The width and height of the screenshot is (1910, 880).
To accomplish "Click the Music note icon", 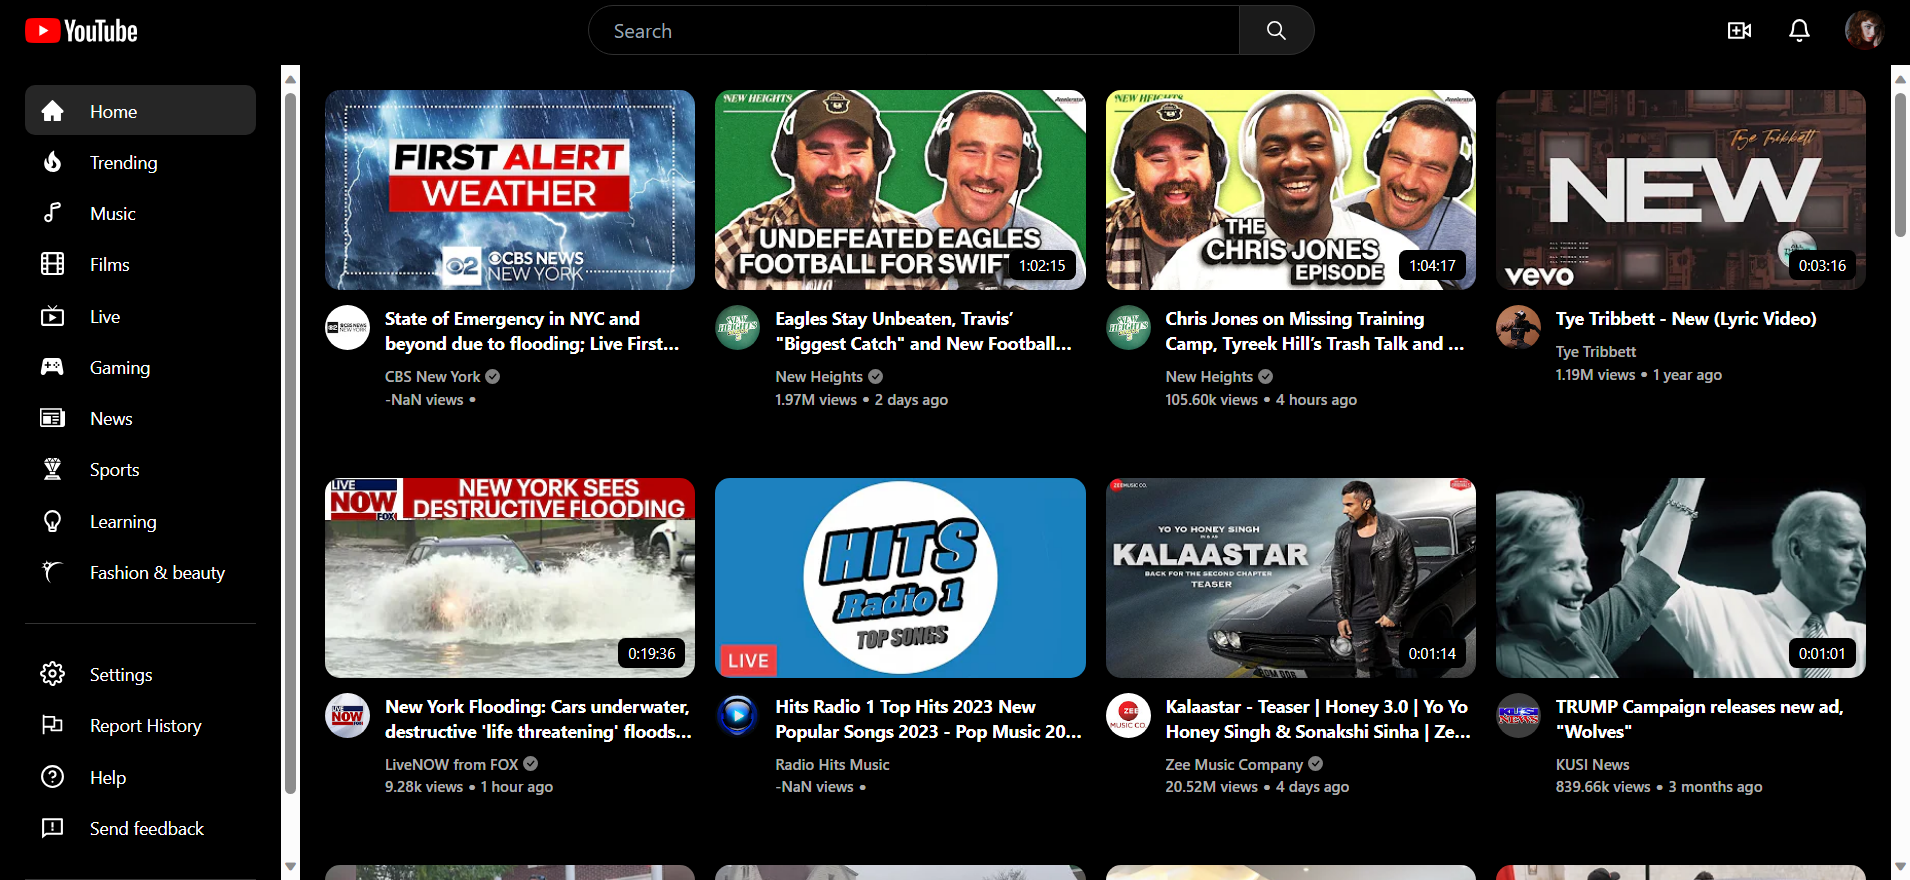I will tap(52, 213).
